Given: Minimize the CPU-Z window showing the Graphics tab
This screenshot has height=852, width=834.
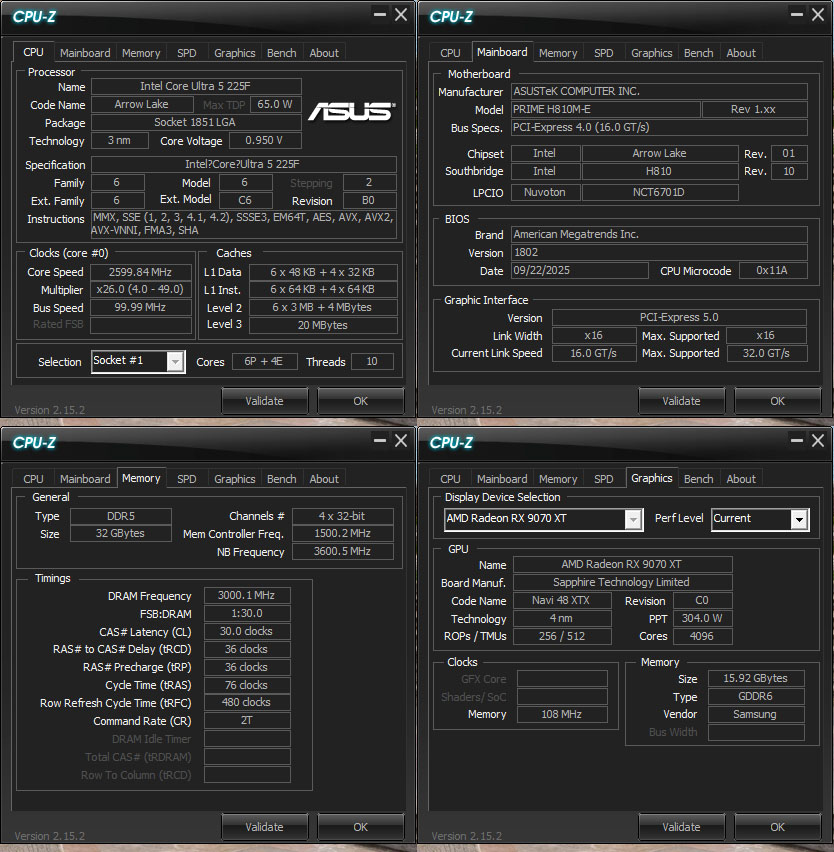Looking at the screenshot, I should pos(796,441).
